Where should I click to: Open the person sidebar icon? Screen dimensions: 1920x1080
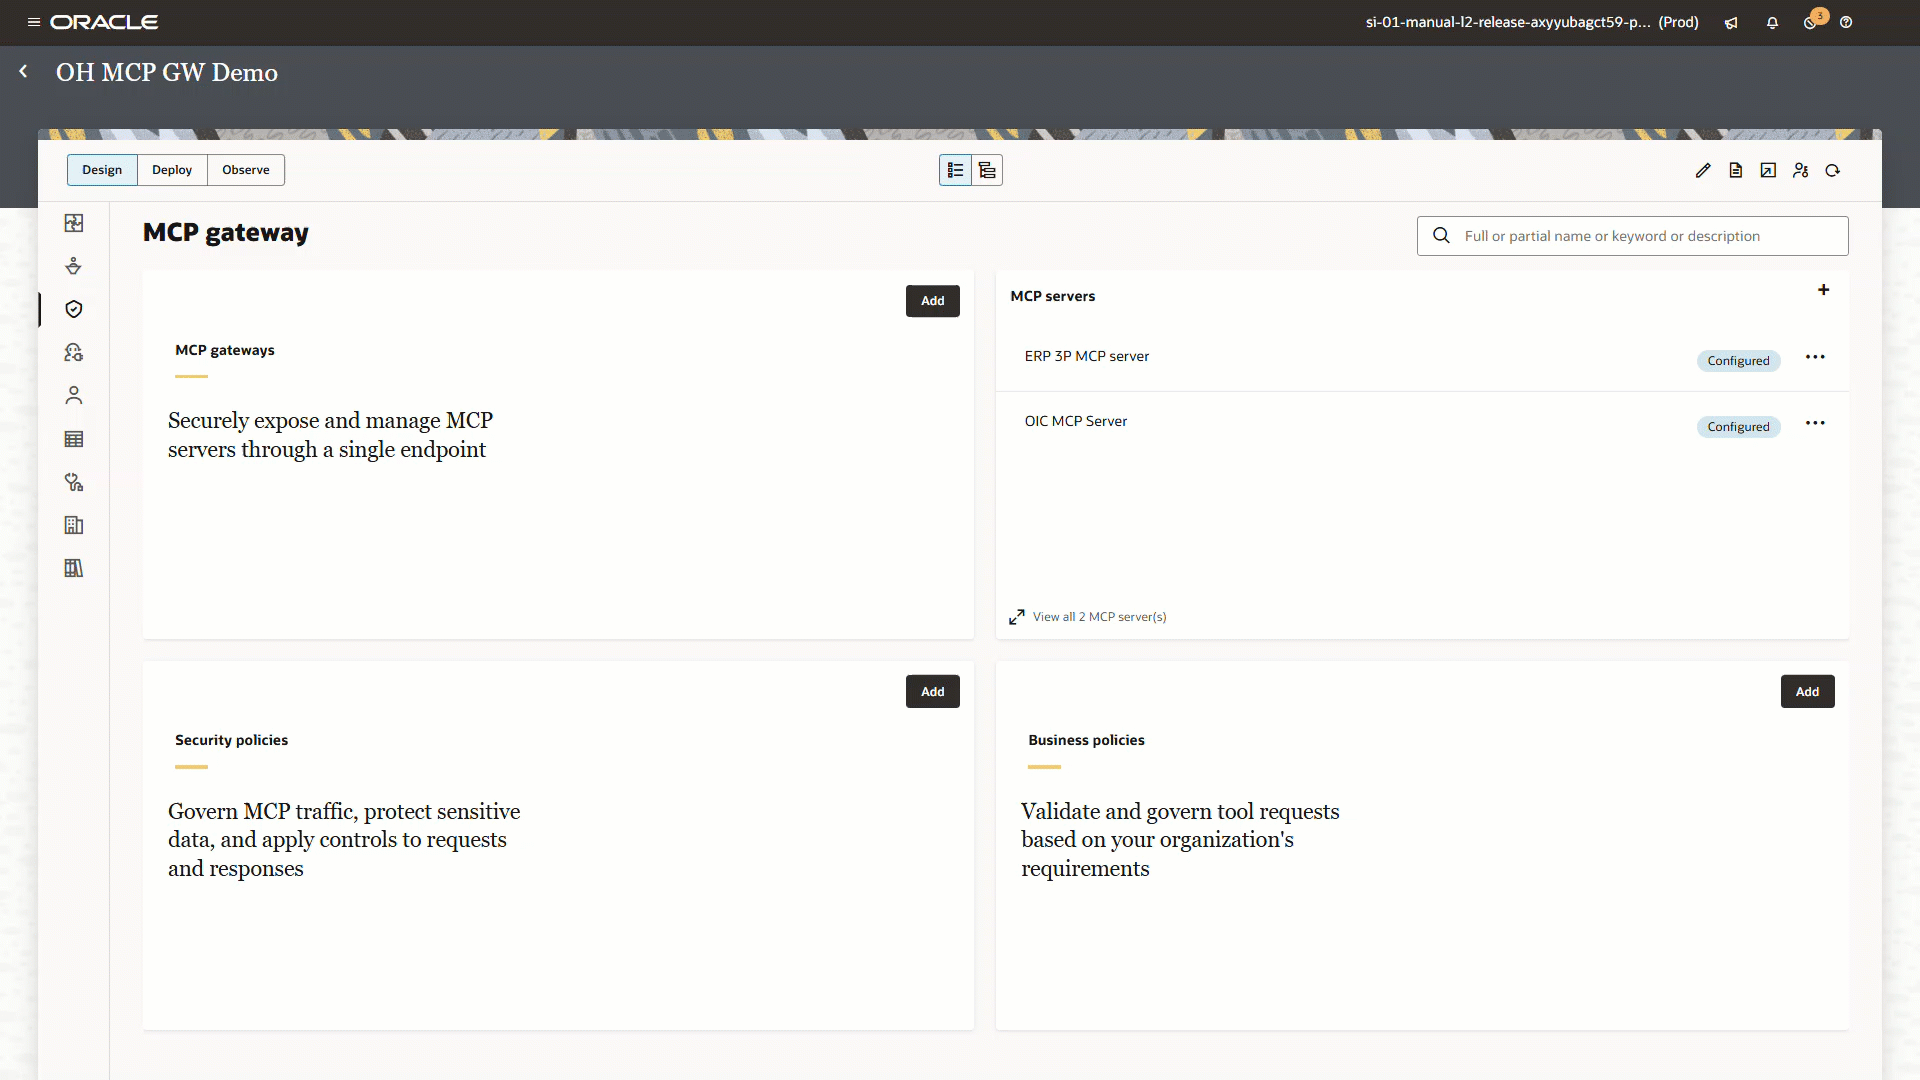(74, 396)
